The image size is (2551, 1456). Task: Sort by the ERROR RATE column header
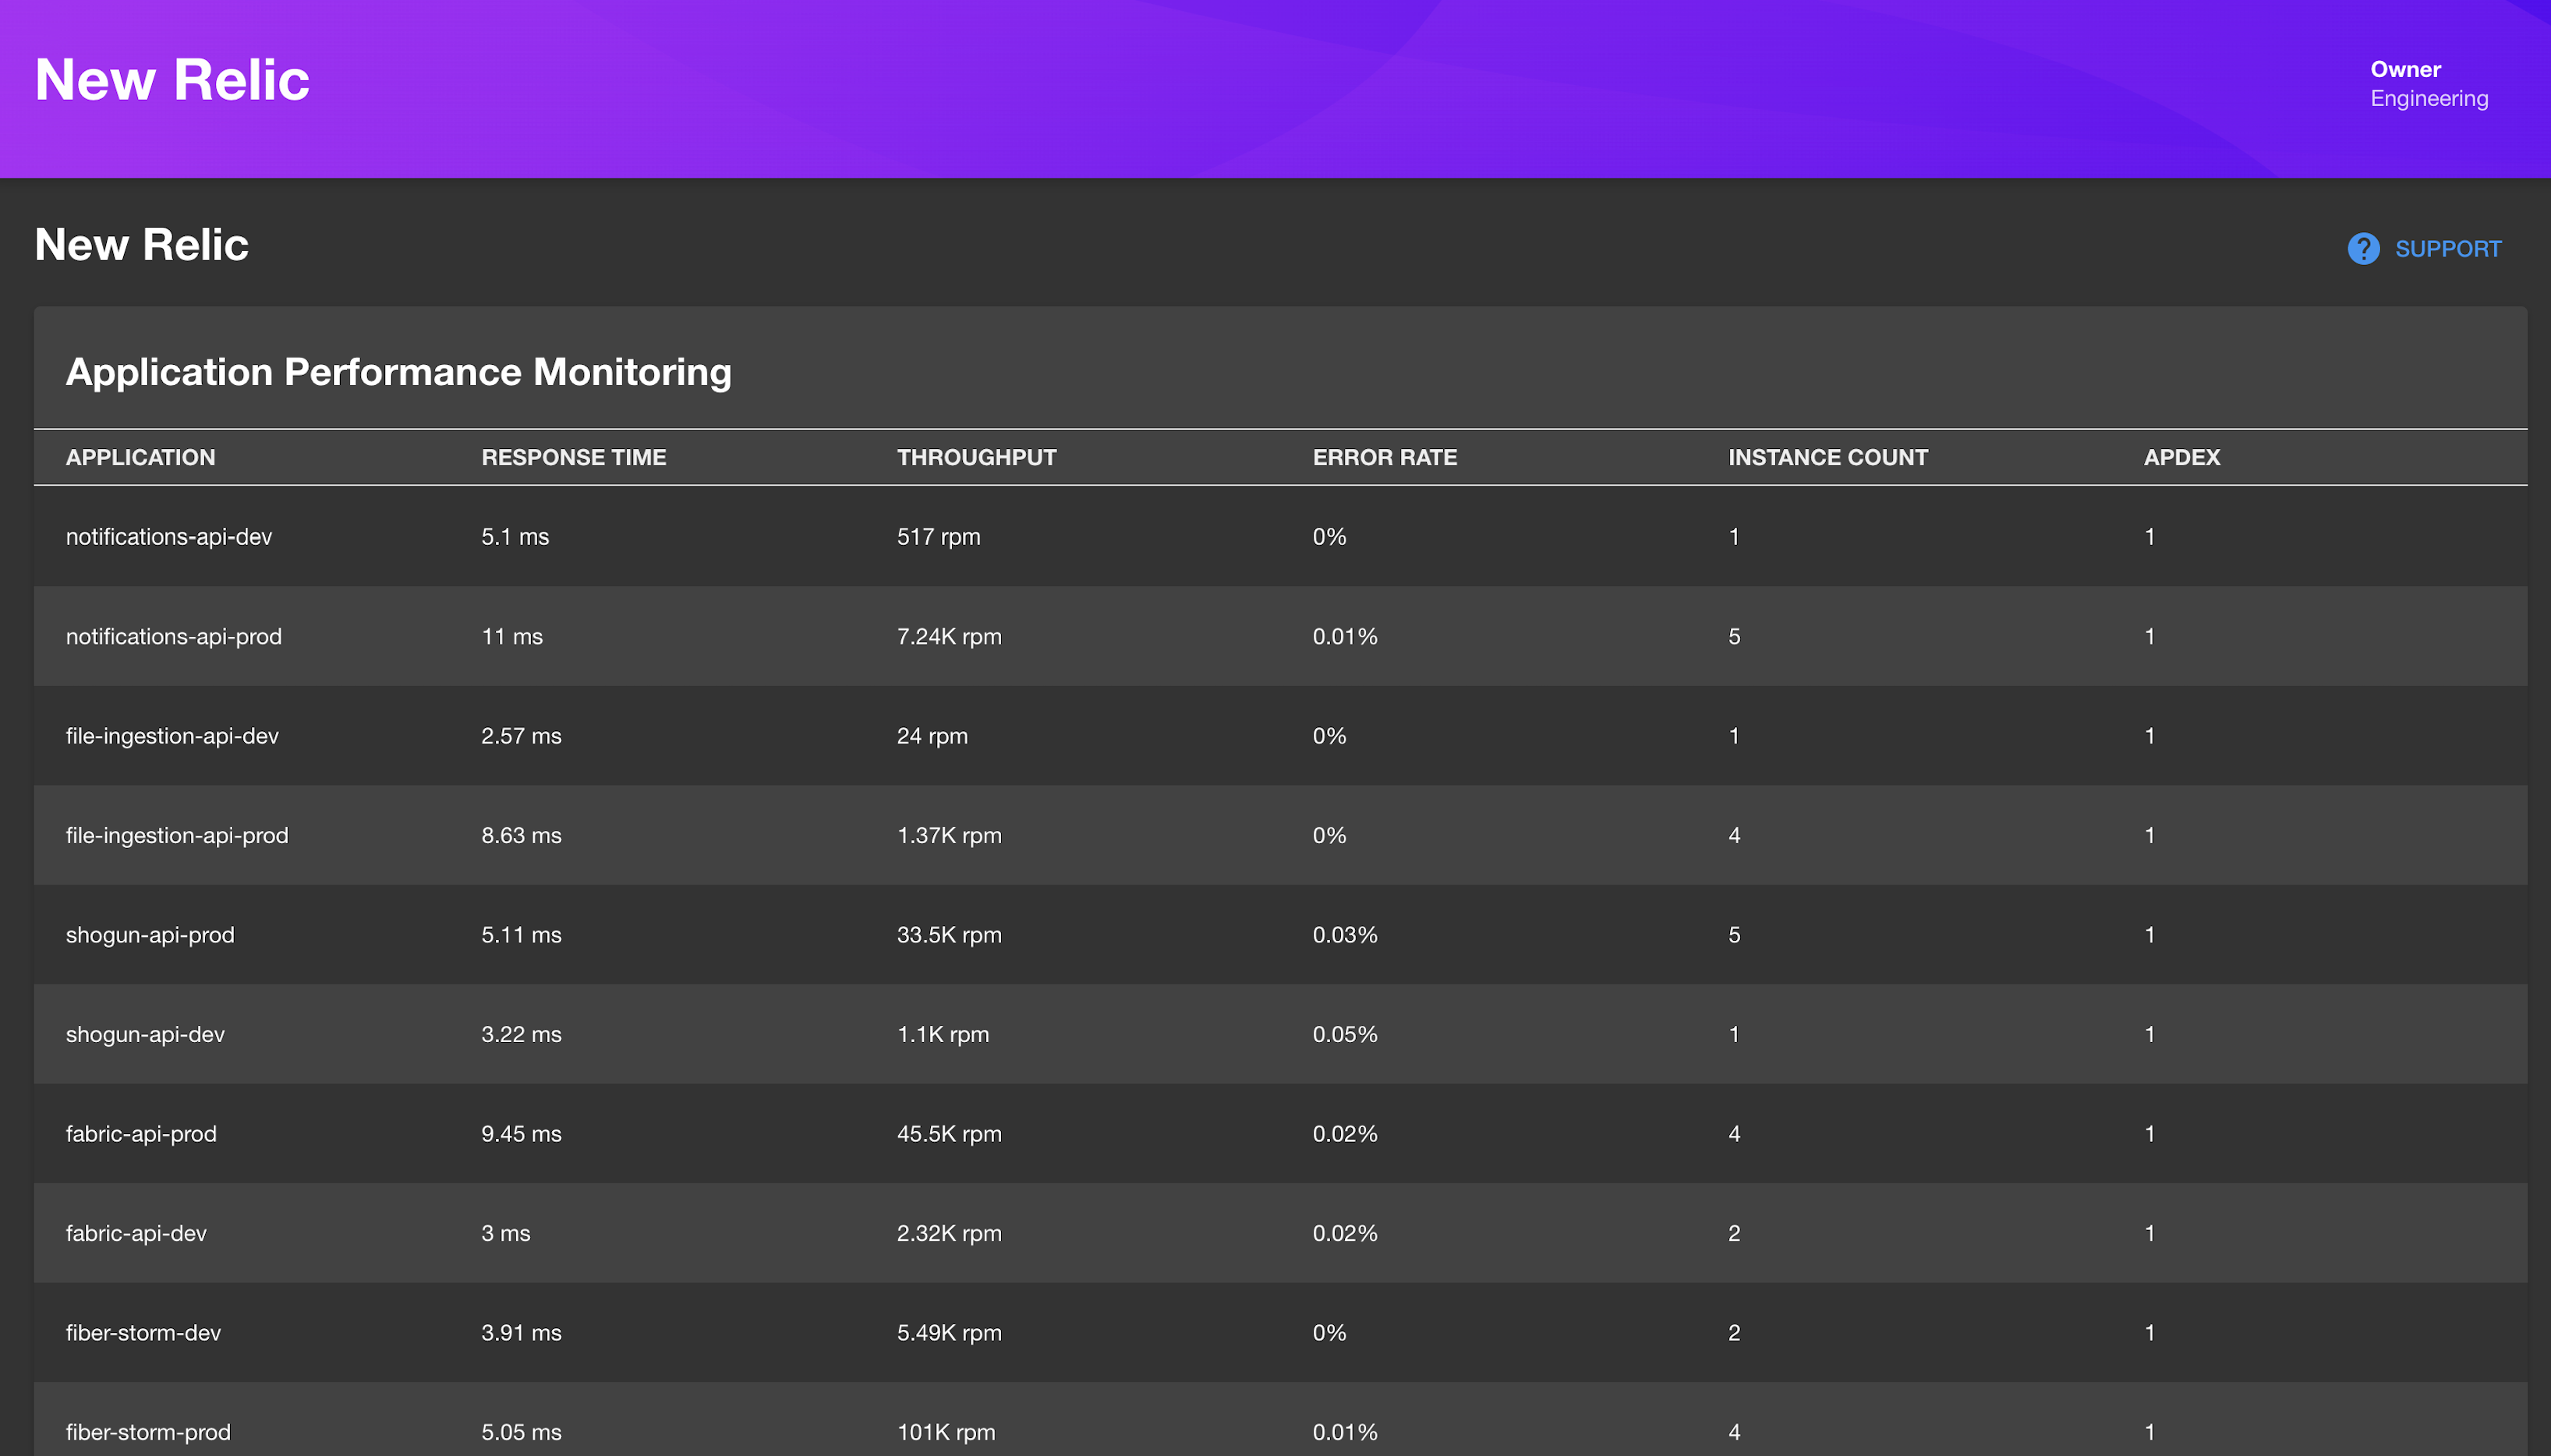pyautogui.click(x=1384, y=457)
